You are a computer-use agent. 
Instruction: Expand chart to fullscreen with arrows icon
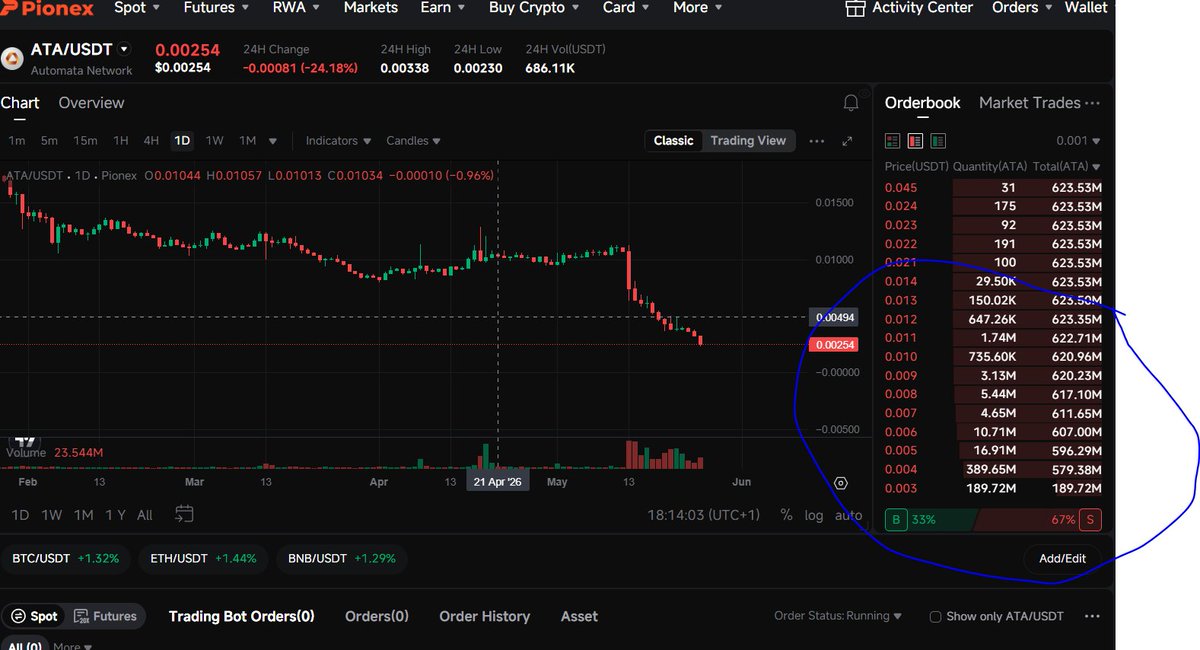pyautogui.click(x=848, y=141)
